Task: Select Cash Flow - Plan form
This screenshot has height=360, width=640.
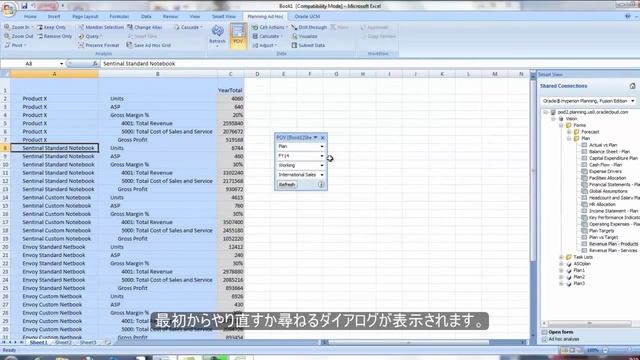Action: 605,165
